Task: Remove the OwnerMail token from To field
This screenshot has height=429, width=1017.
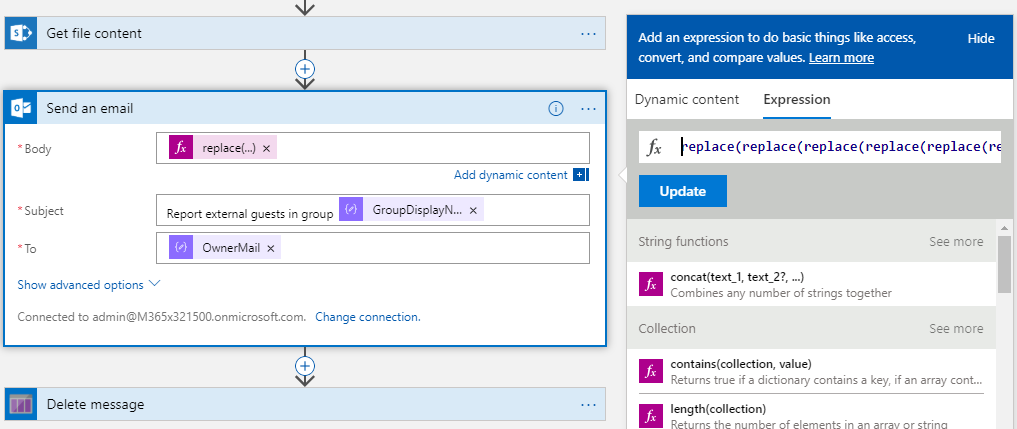Action: pos(271,247)
